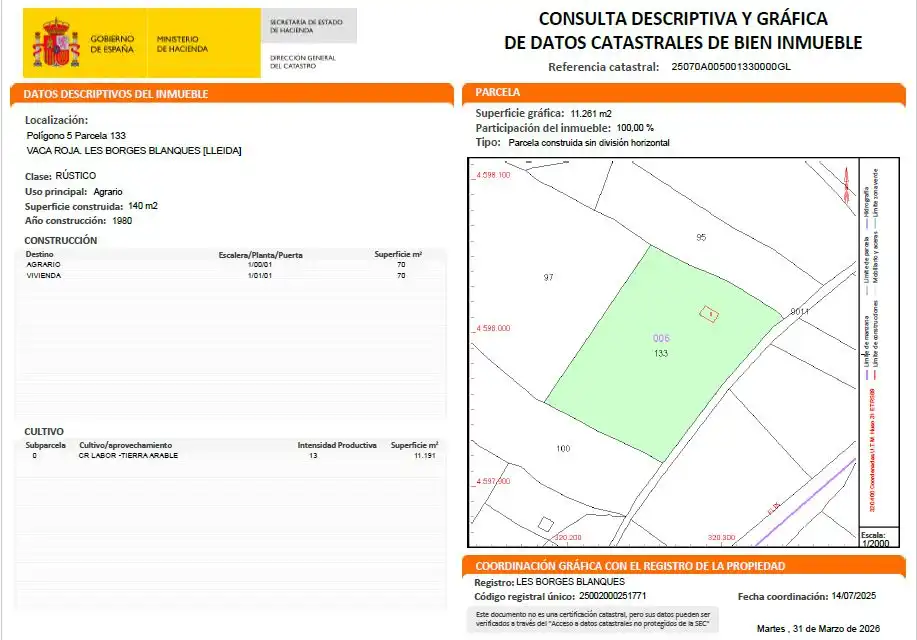Viewport: 917px width, 640px height.
Task: Click the CR LABOR -TIERRA ARABLE crop entry
Action: point(128,456)
